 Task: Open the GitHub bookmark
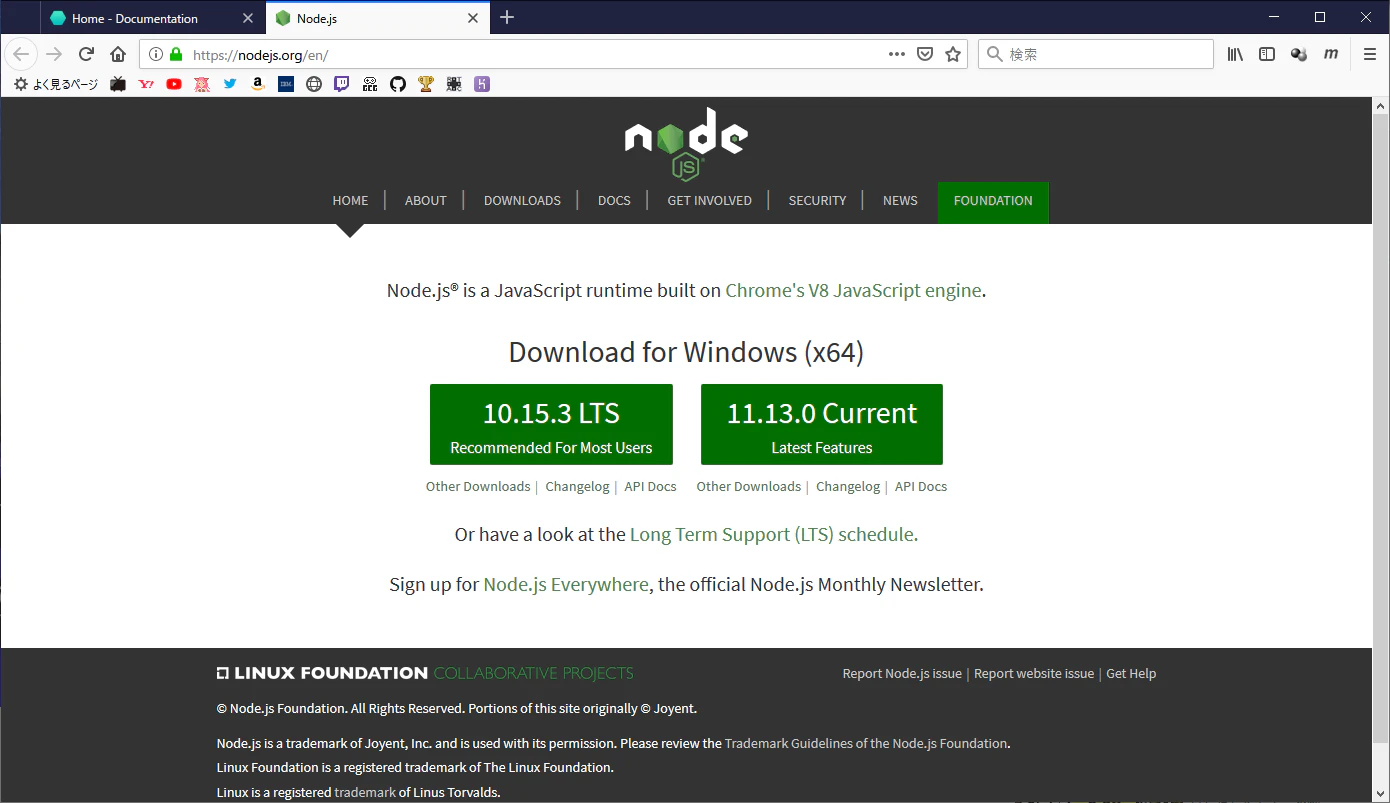(398, 85)
